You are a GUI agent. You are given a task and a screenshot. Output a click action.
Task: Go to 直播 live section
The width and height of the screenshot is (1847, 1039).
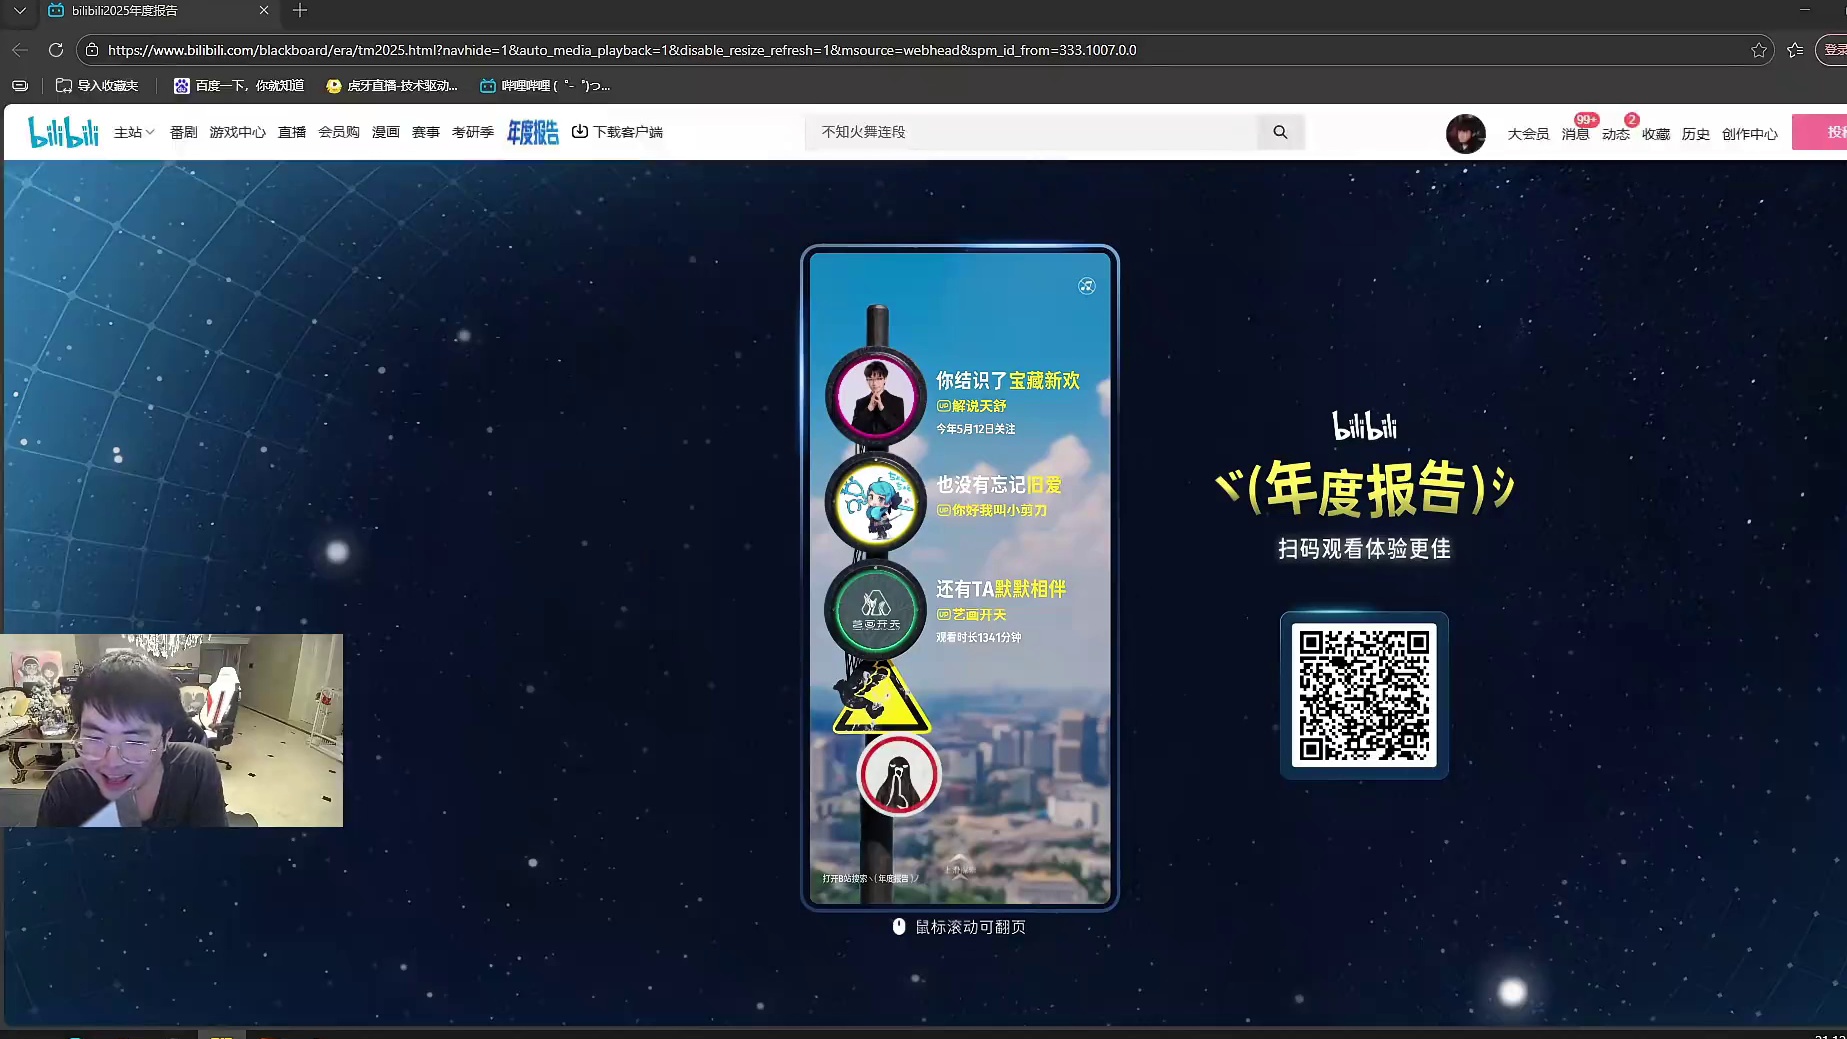click(292, 132)
